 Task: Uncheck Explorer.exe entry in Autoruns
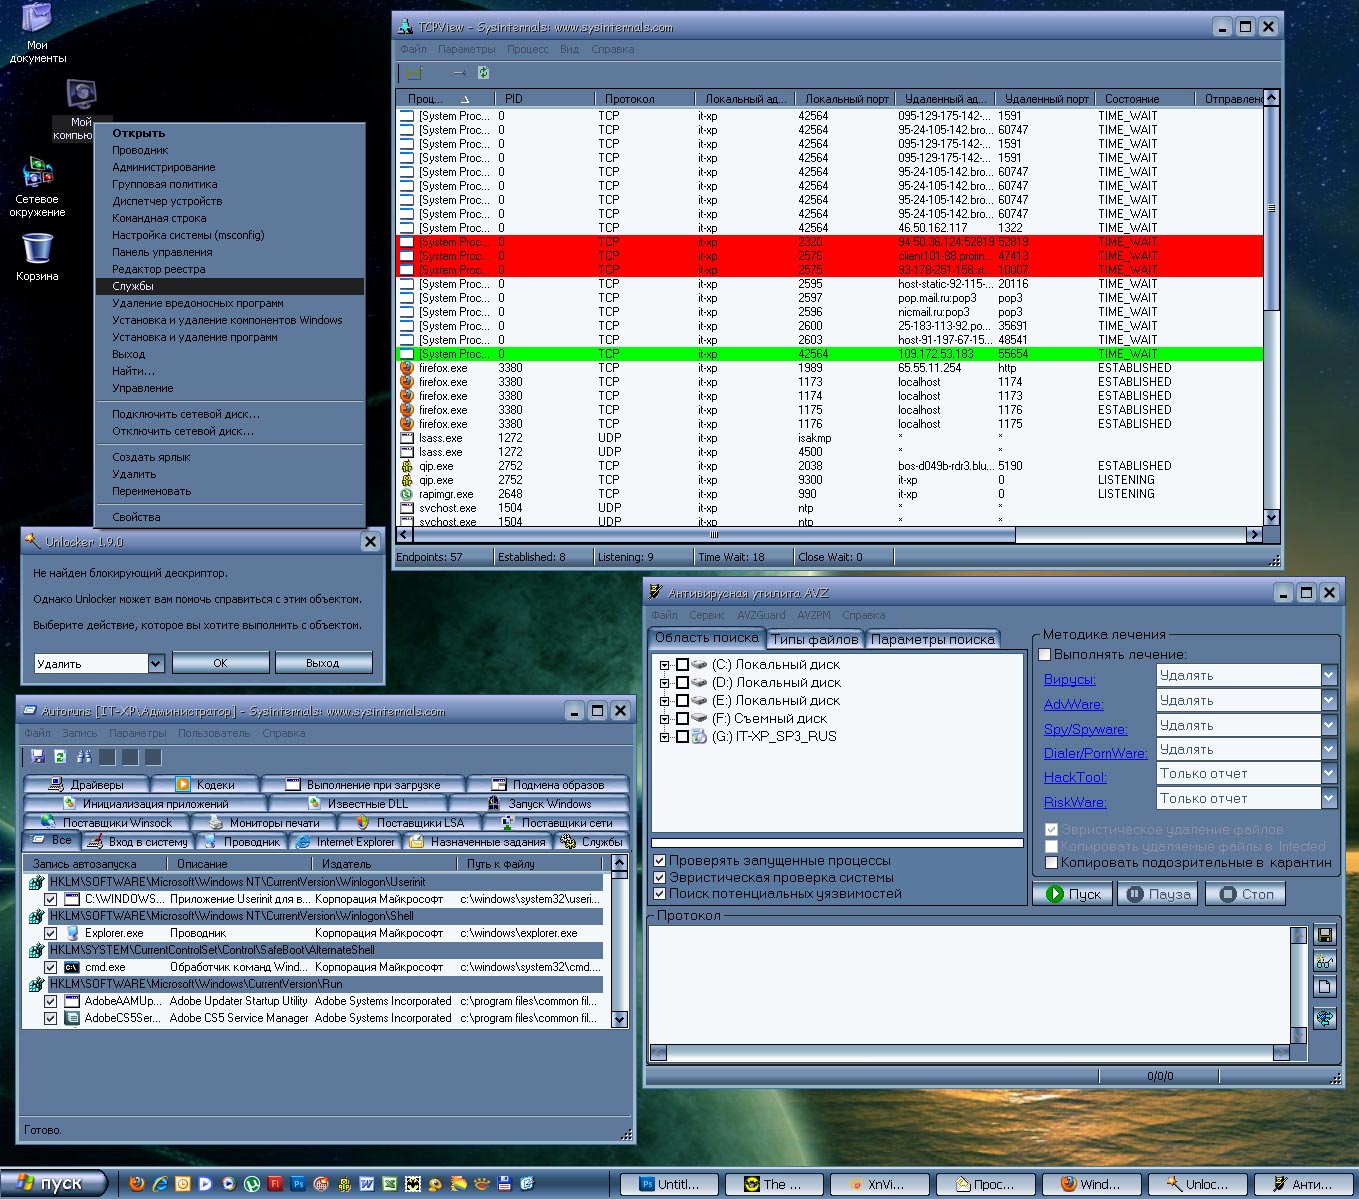pyautogui.click(x=50, y=933)
